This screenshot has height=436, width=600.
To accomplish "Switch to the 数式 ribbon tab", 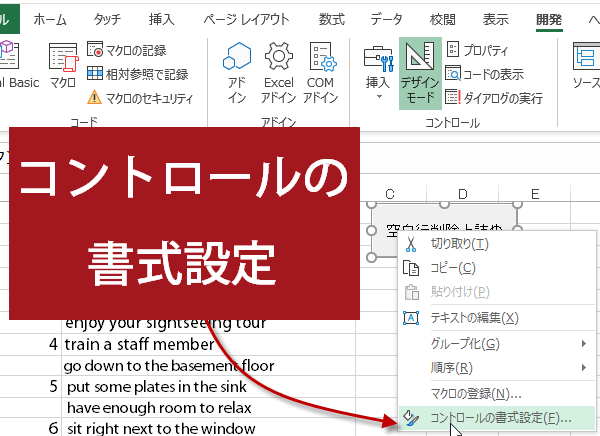I will [331, 18].
